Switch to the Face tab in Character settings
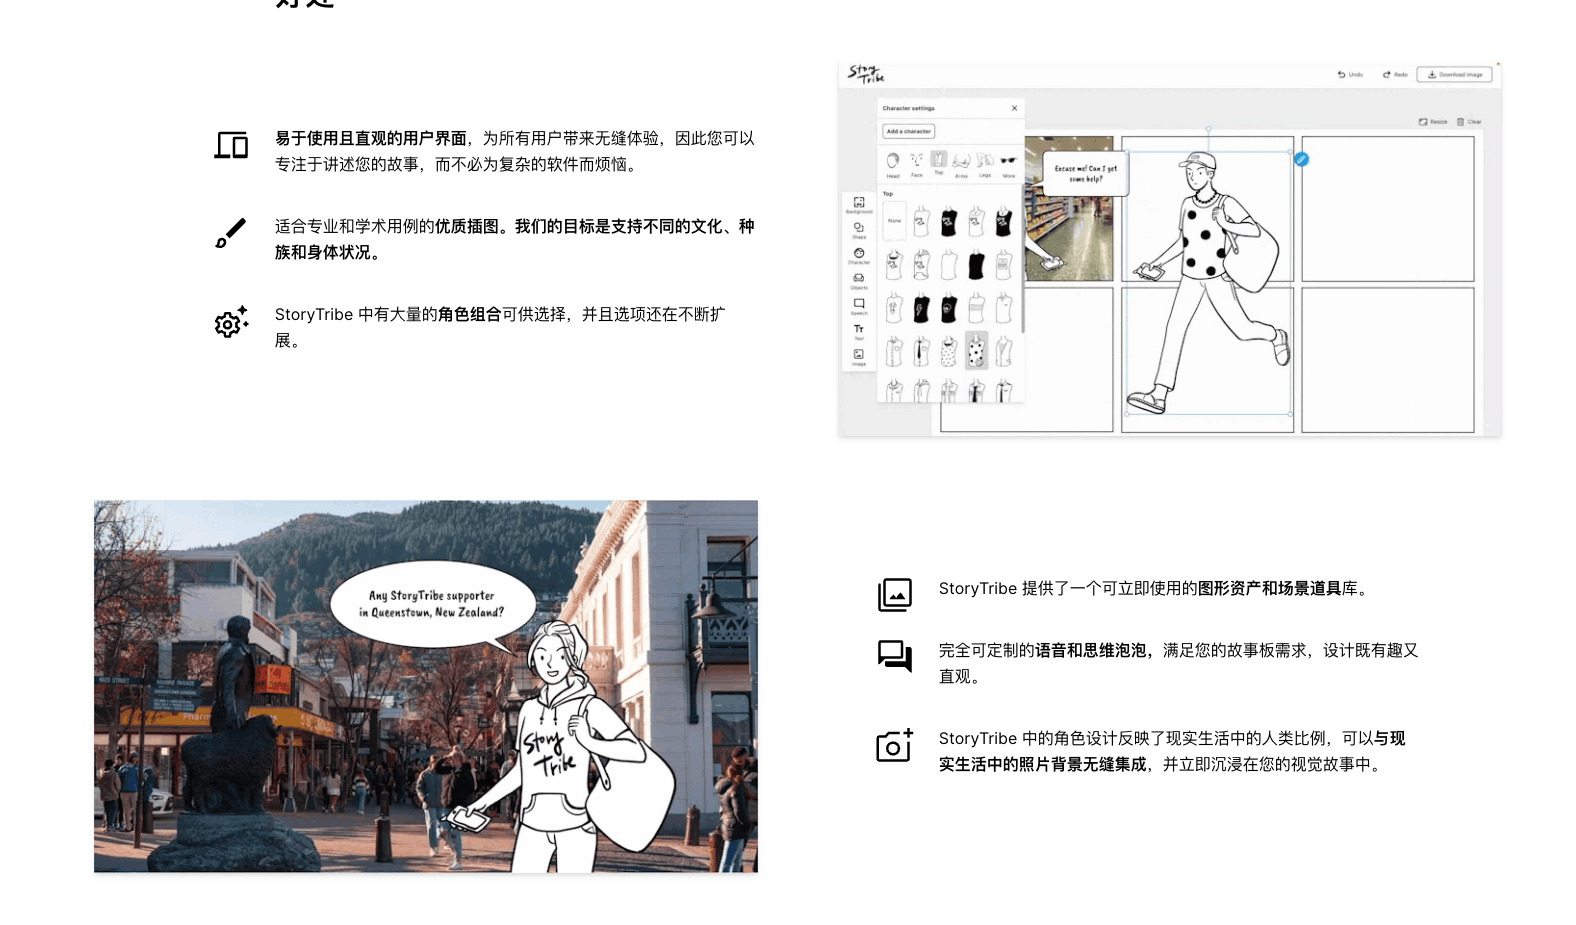 point(916,164)
